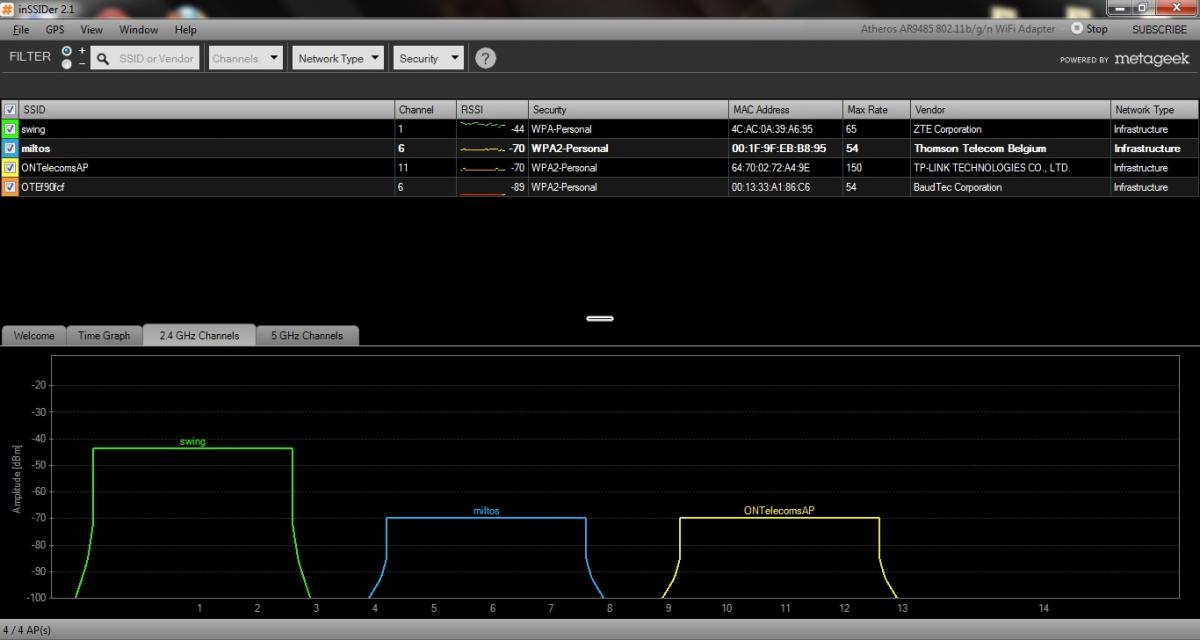
Task: Click the max rate value 150
Action: coord(854,168)
